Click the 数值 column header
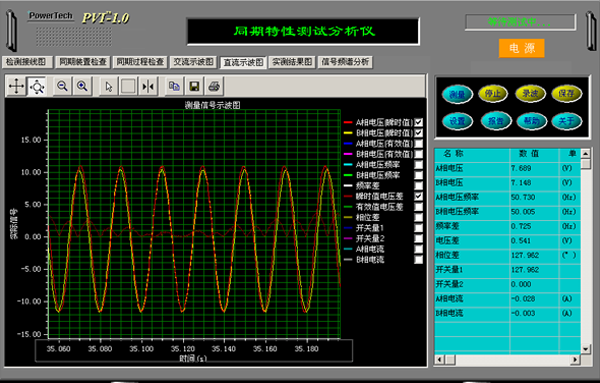600x383 pixels. [x=534, y=154]
